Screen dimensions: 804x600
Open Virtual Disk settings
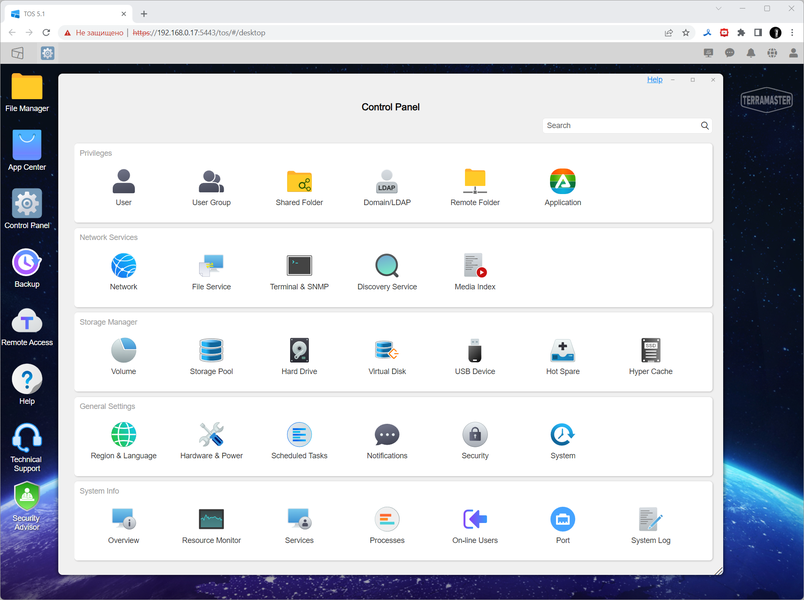pyautogui.click(x=387, y=356)
